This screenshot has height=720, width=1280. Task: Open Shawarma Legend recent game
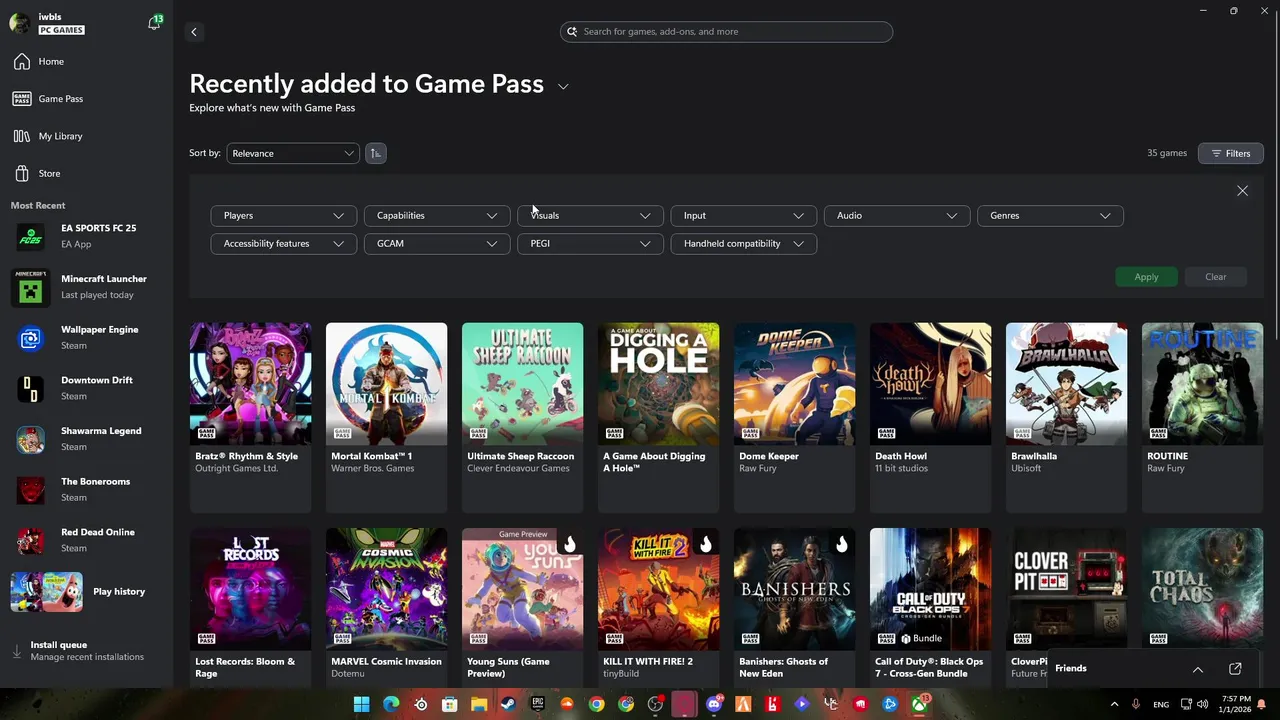(86, 439)
